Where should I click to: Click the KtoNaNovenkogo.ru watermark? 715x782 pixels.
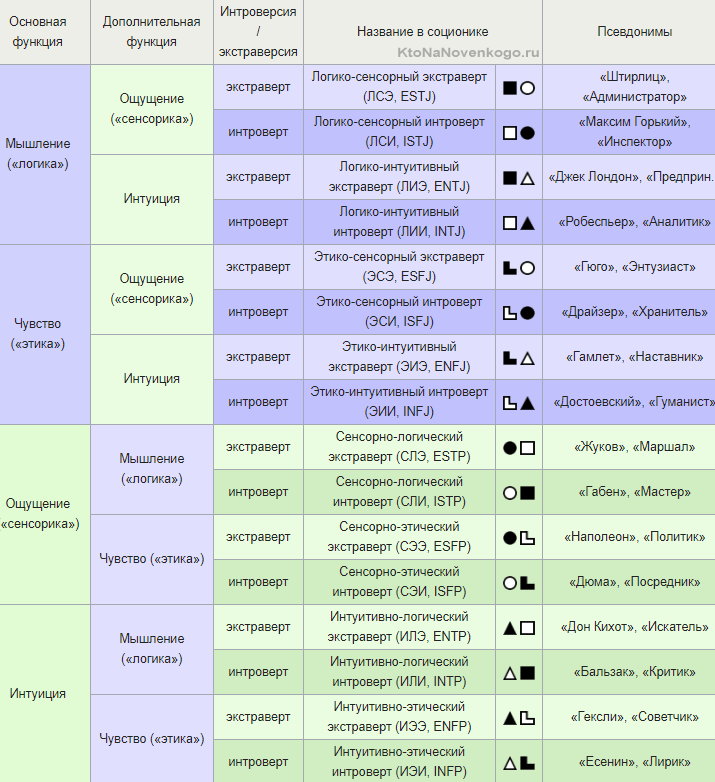click(x=468, y=53)
